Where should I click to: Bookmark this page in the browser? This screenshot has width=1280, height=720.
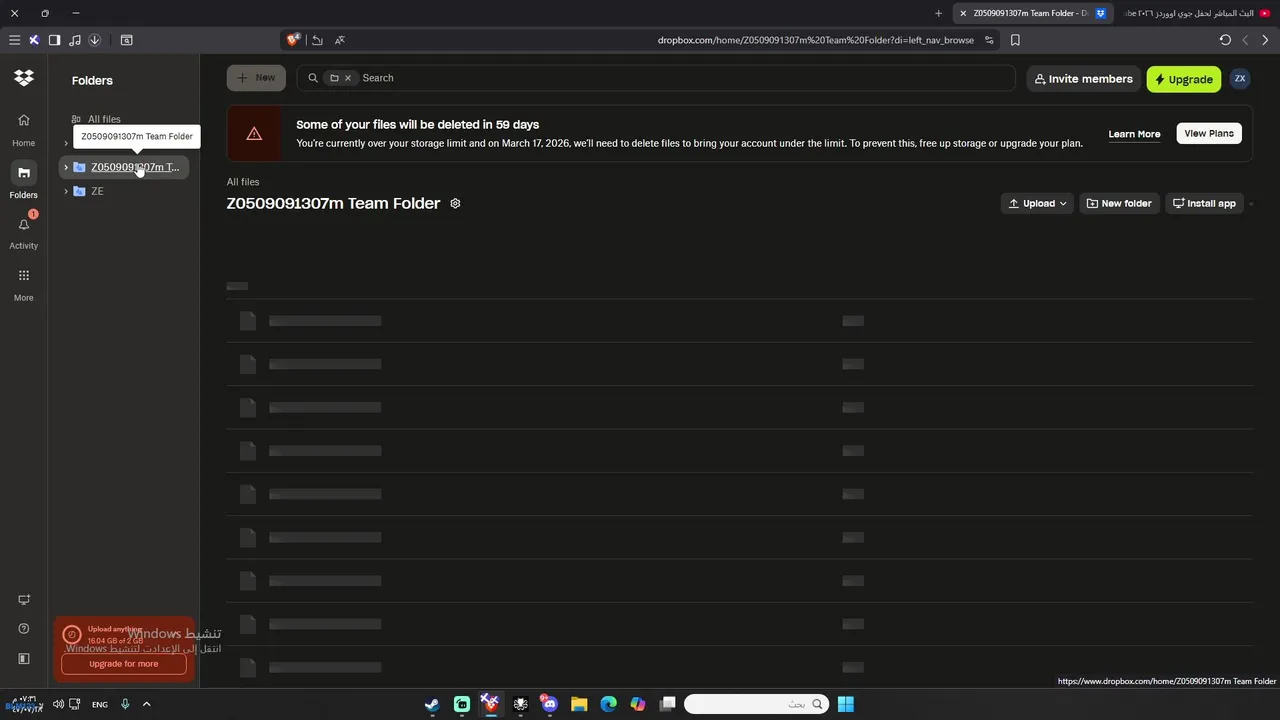point(1015,40)
